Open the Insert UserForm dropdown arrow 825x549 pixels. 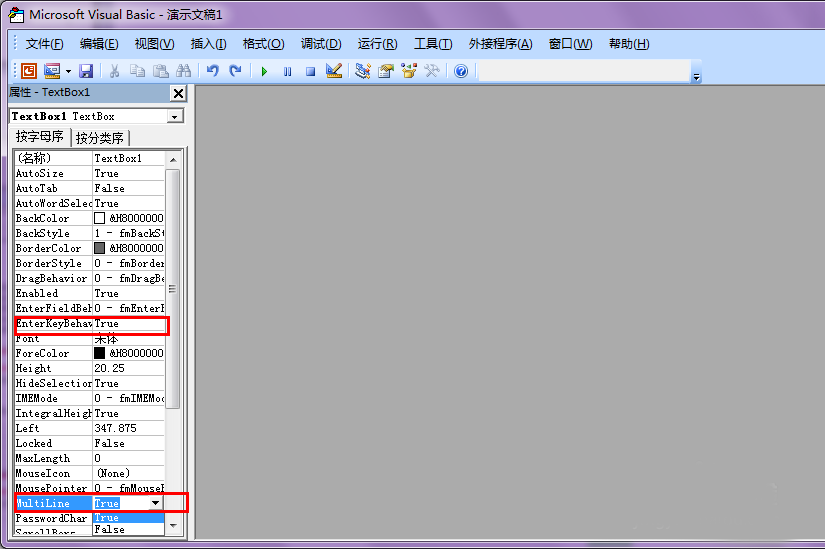(68, 71)
